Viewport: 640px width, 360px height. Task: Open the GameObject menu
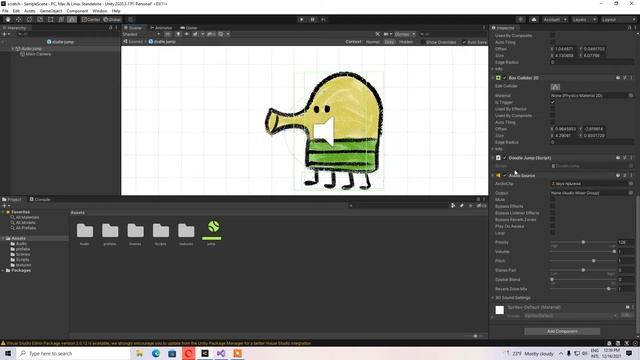51,11
